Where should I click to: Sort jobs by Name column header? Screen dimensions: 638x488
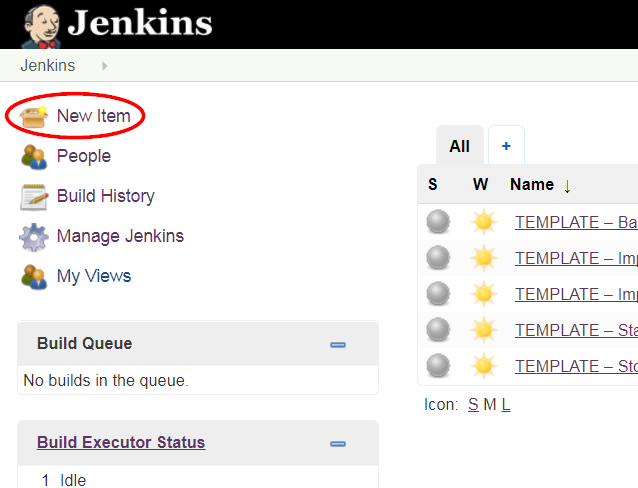click(x=532, y=184)
